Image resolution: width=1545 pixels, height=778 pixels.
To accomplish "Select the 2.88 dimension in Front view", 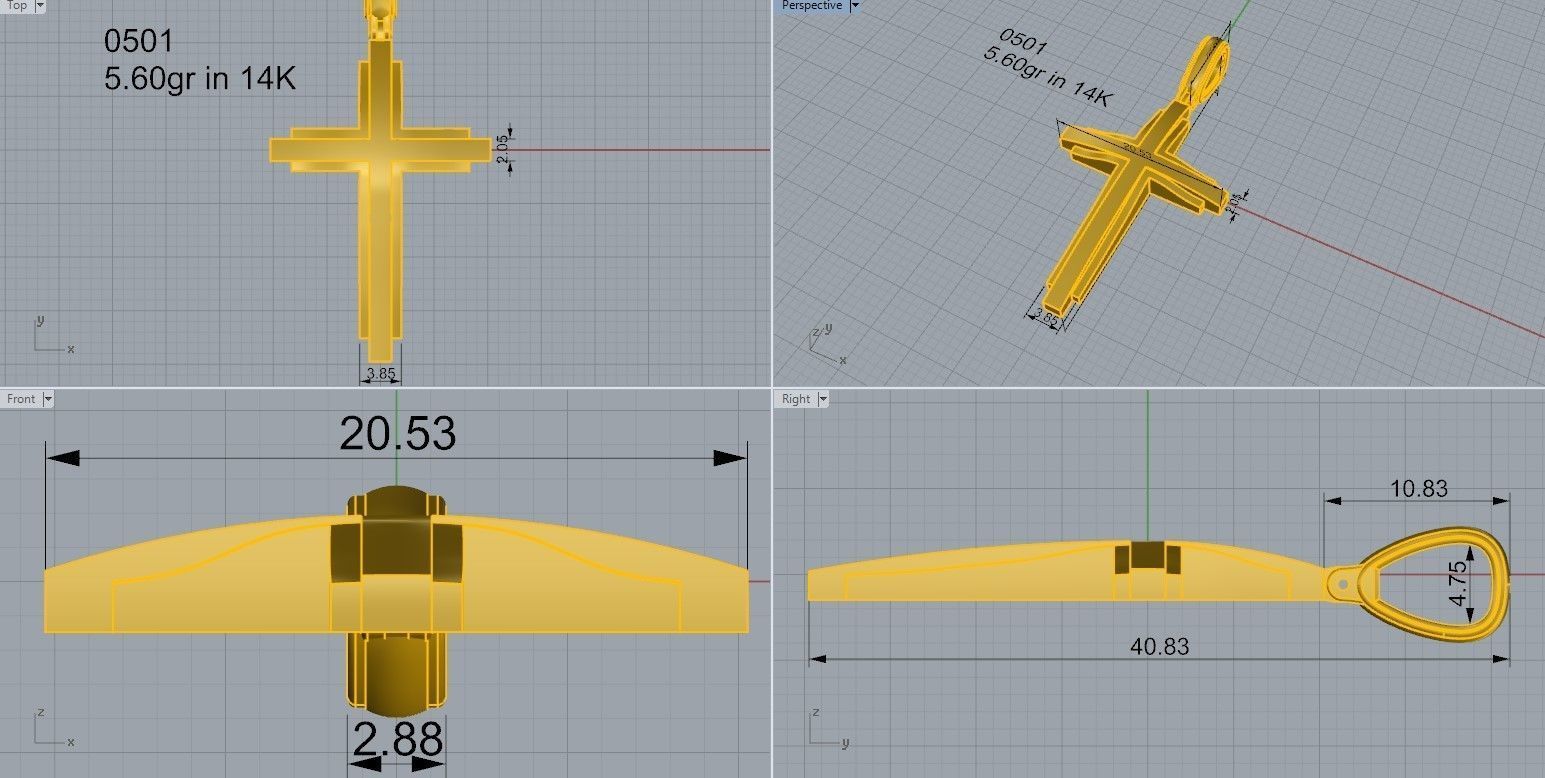I will (x=397, y=740).
